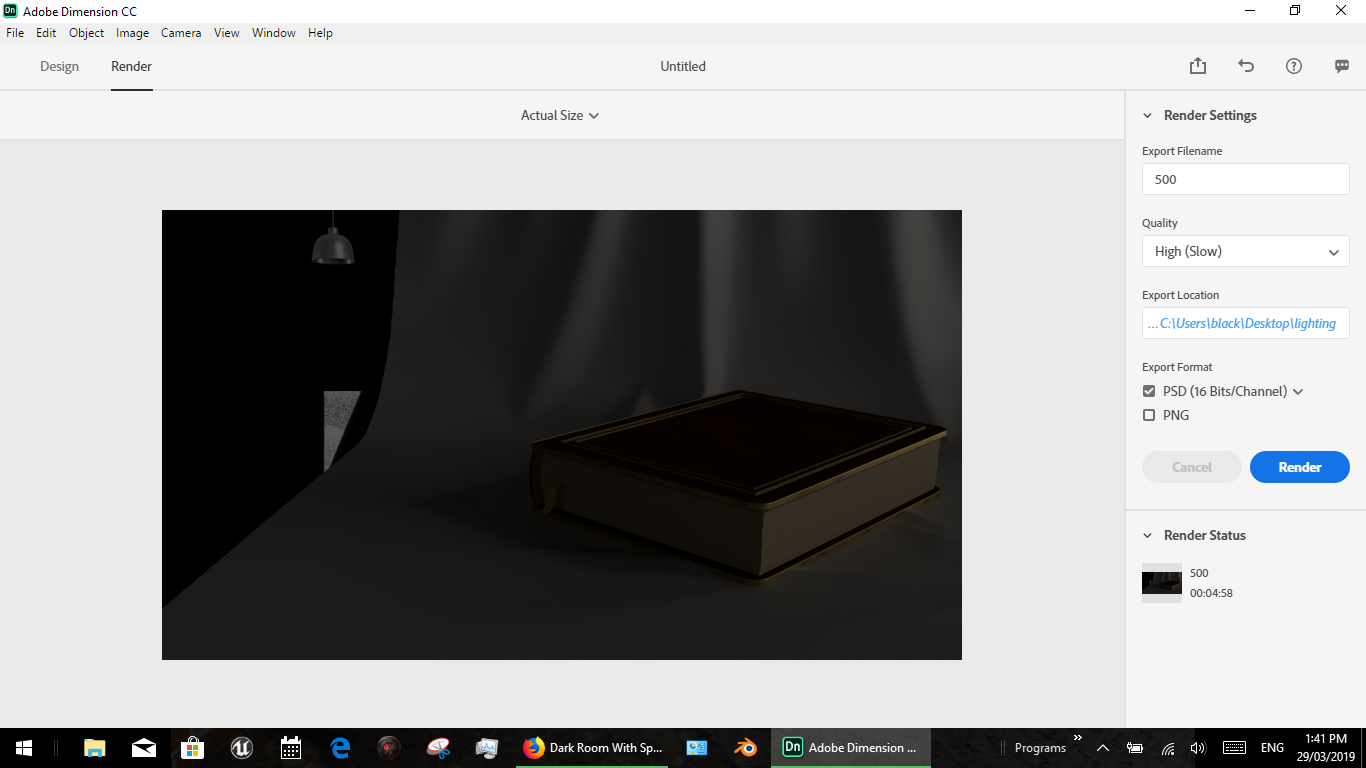Collapse the Render Status section
This screenshot has width=1366, height=768.
point(1148,535)
